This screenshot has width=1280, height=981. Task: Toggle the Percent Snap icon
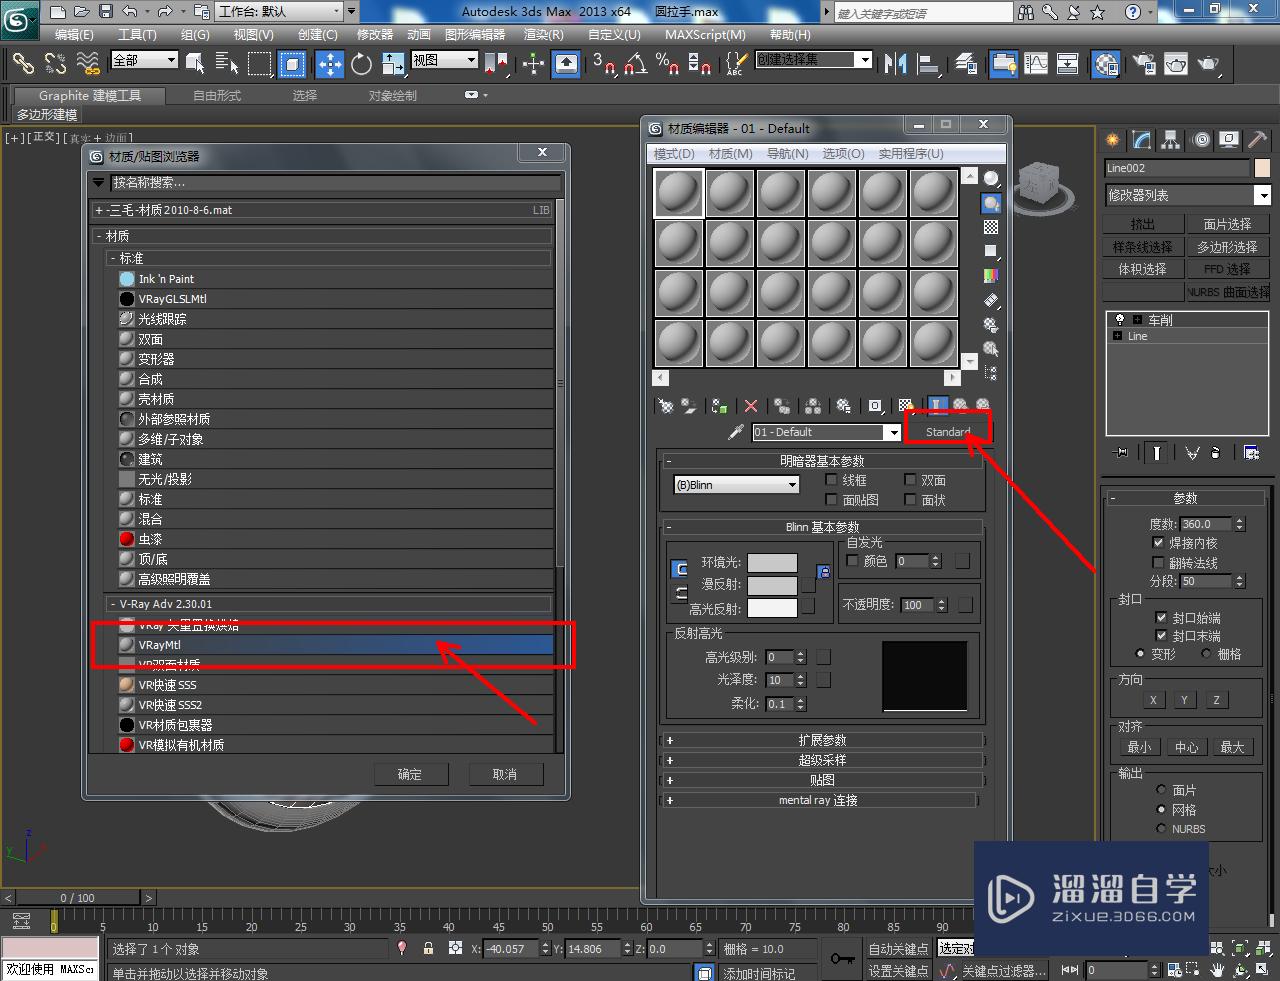point(667,64)
